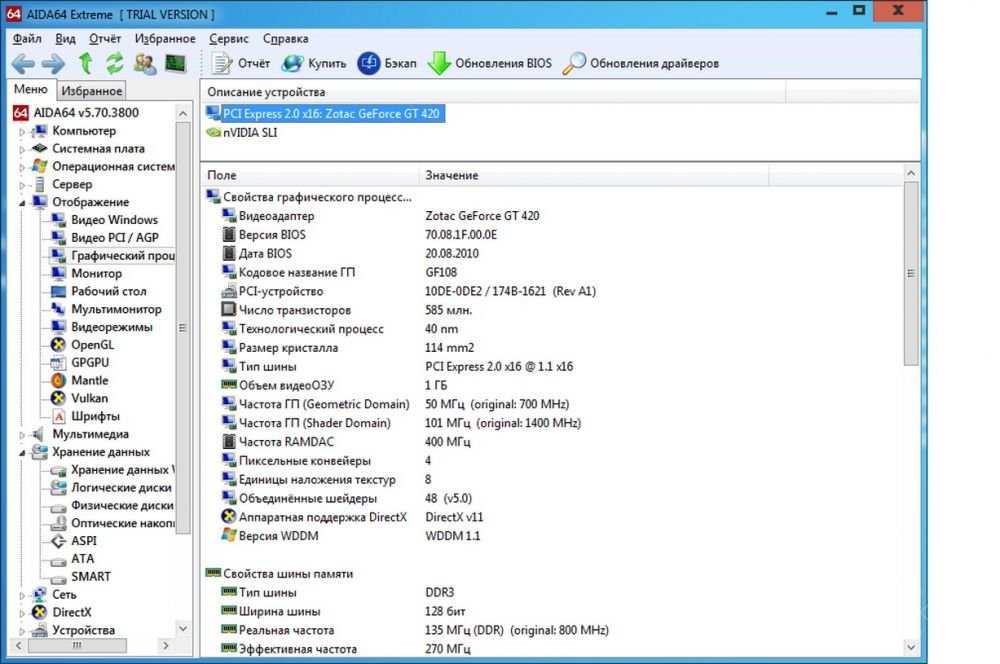Open the Сервис menu
The height and width of the screenshot is (664, 1000).
[x=228, y=38]
